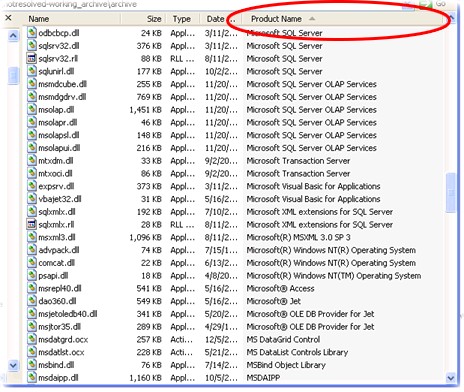
Task: Click the odbcbcp.dll file icon
Action: [x=32, y=33]
